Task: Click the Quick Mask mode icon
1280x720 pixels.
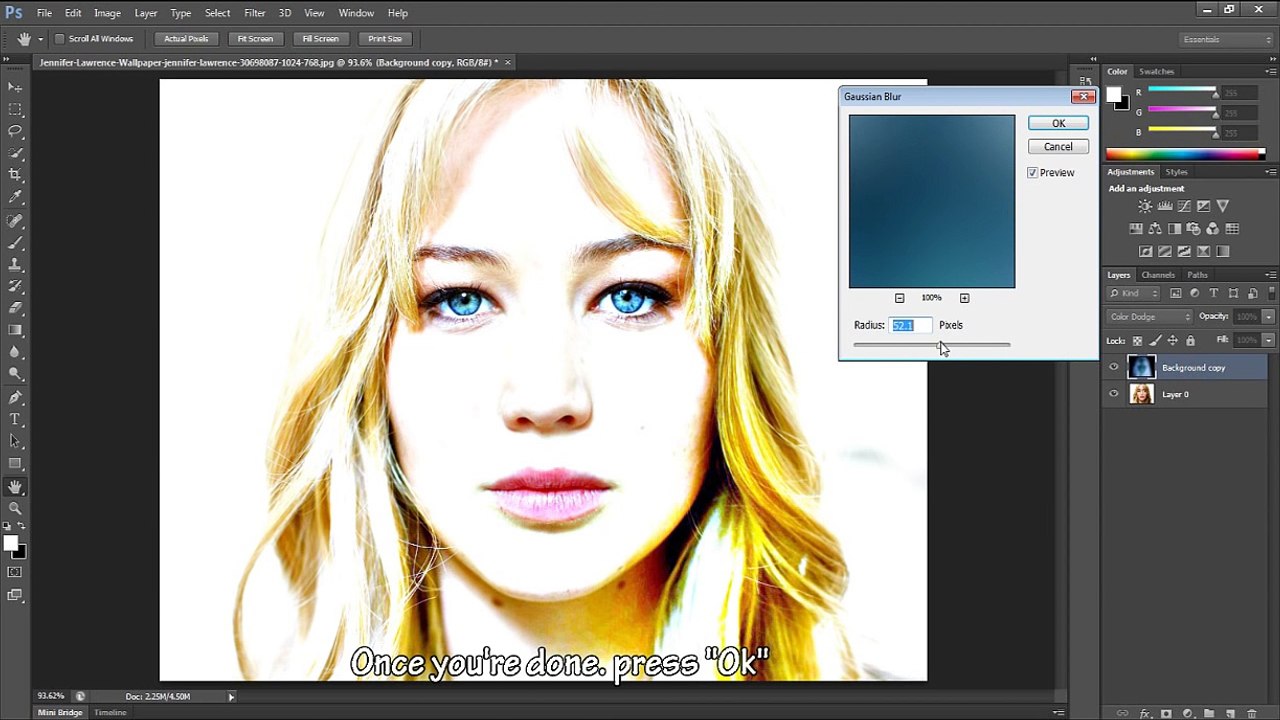Action: 15,572
